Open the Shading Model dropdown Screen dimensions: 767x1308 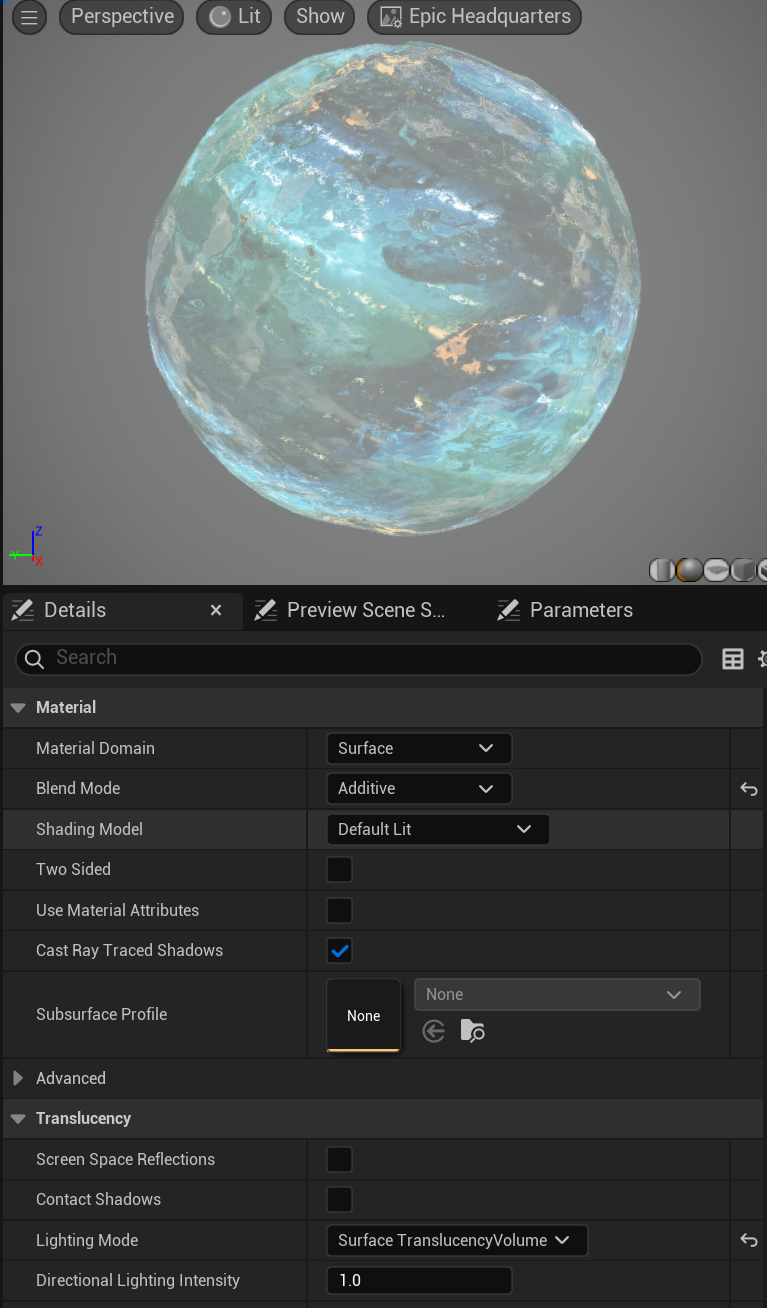437,829
